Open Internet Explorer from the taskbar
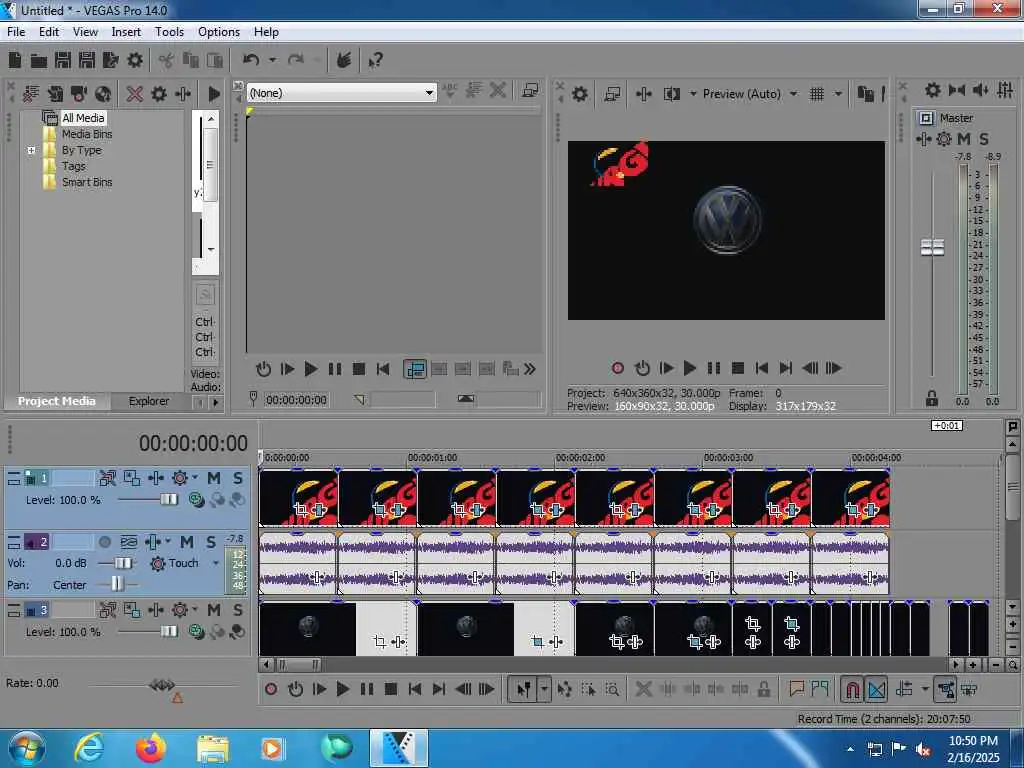This screenshot has width=1024, height=768. pos(89,748)
